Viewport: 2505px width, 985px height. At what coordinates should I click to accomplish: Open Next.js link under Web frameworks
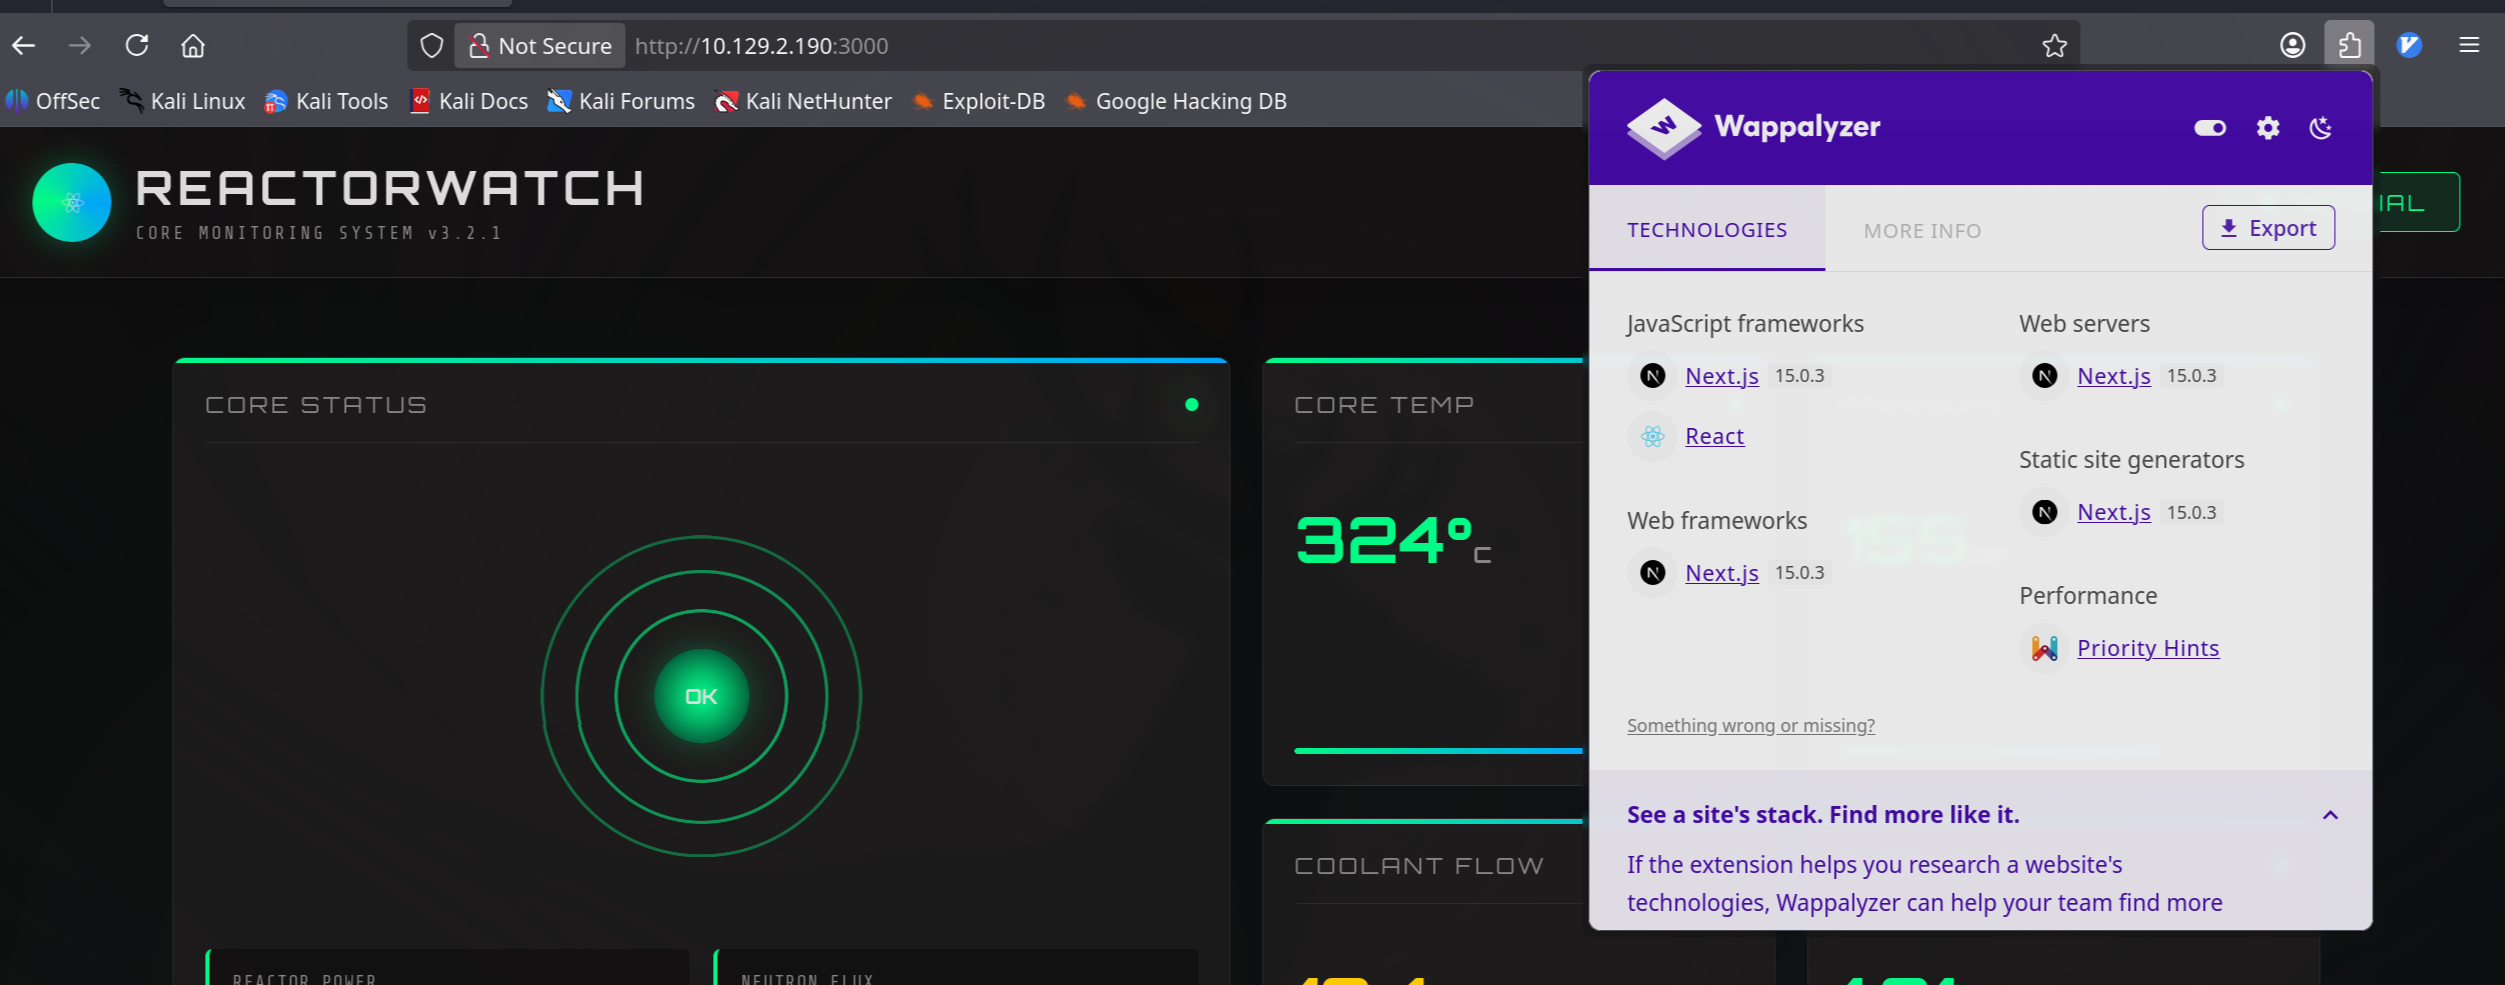pyautogui.click(x=1722, y=573)
